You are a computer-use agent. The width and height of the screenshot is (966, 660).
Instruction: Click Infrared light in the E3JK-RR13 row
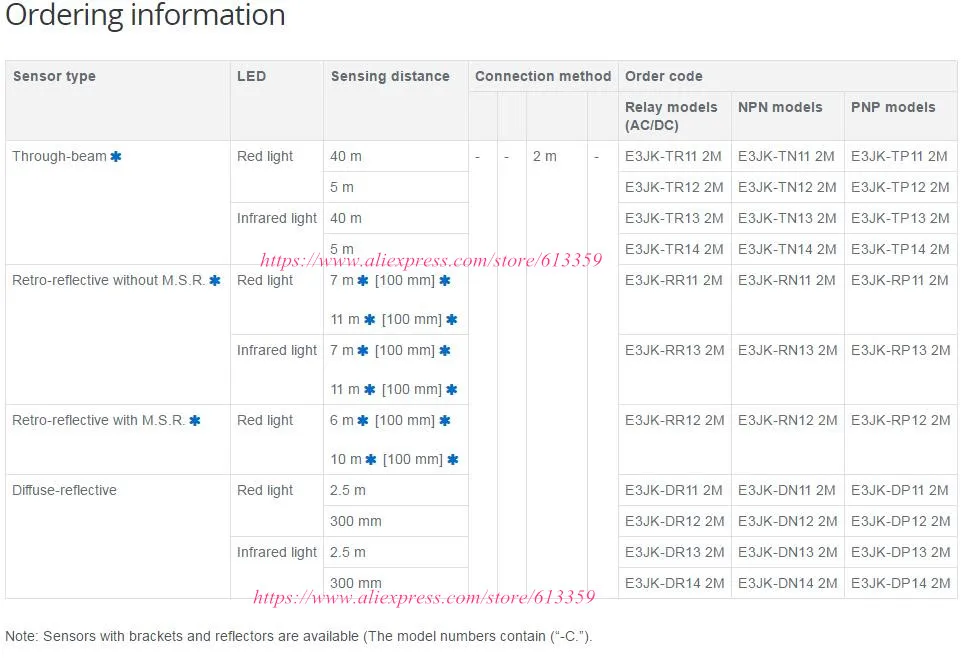point(277,350)
